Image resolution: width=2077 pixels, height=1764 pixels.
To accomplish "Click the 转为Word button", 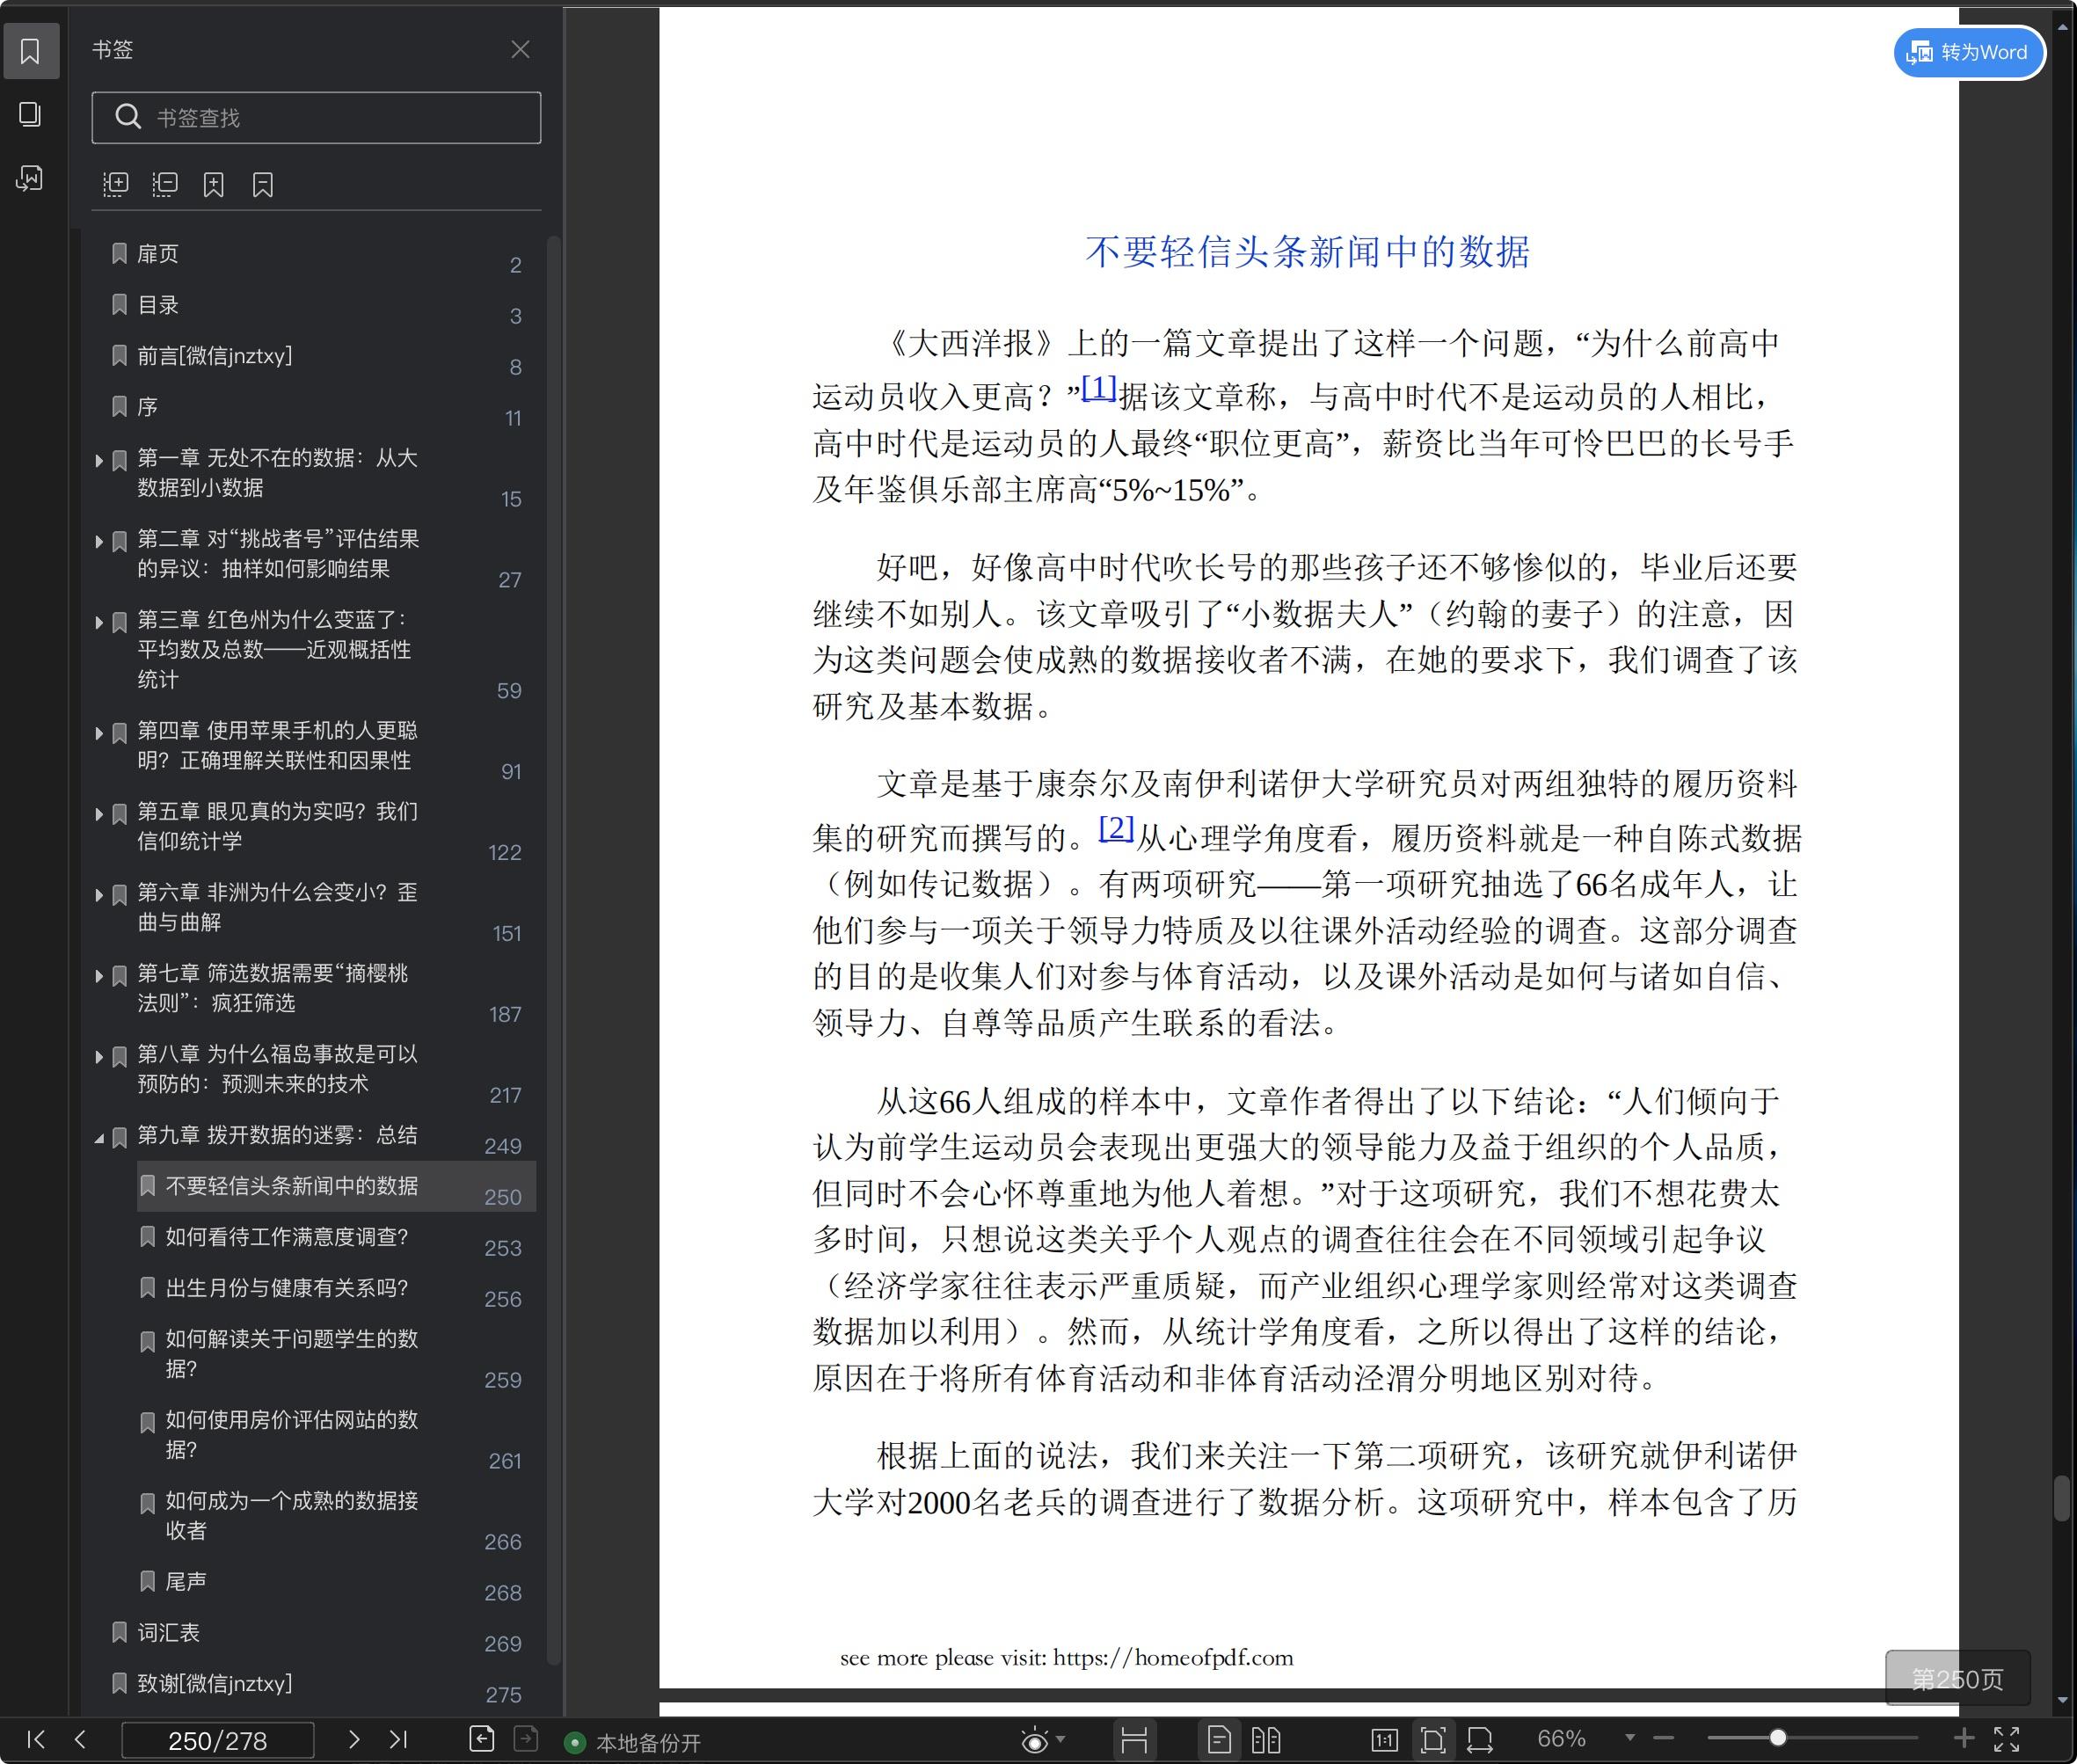I will pyautogui.click(x=1968, y=52).
